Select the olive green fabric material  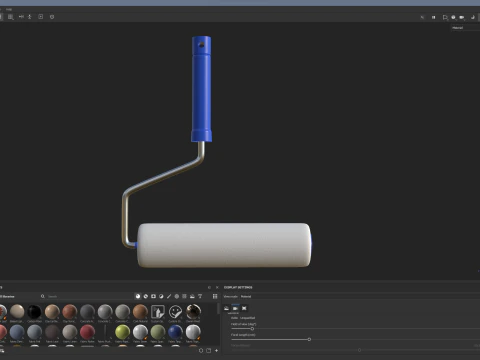(158, 333)
